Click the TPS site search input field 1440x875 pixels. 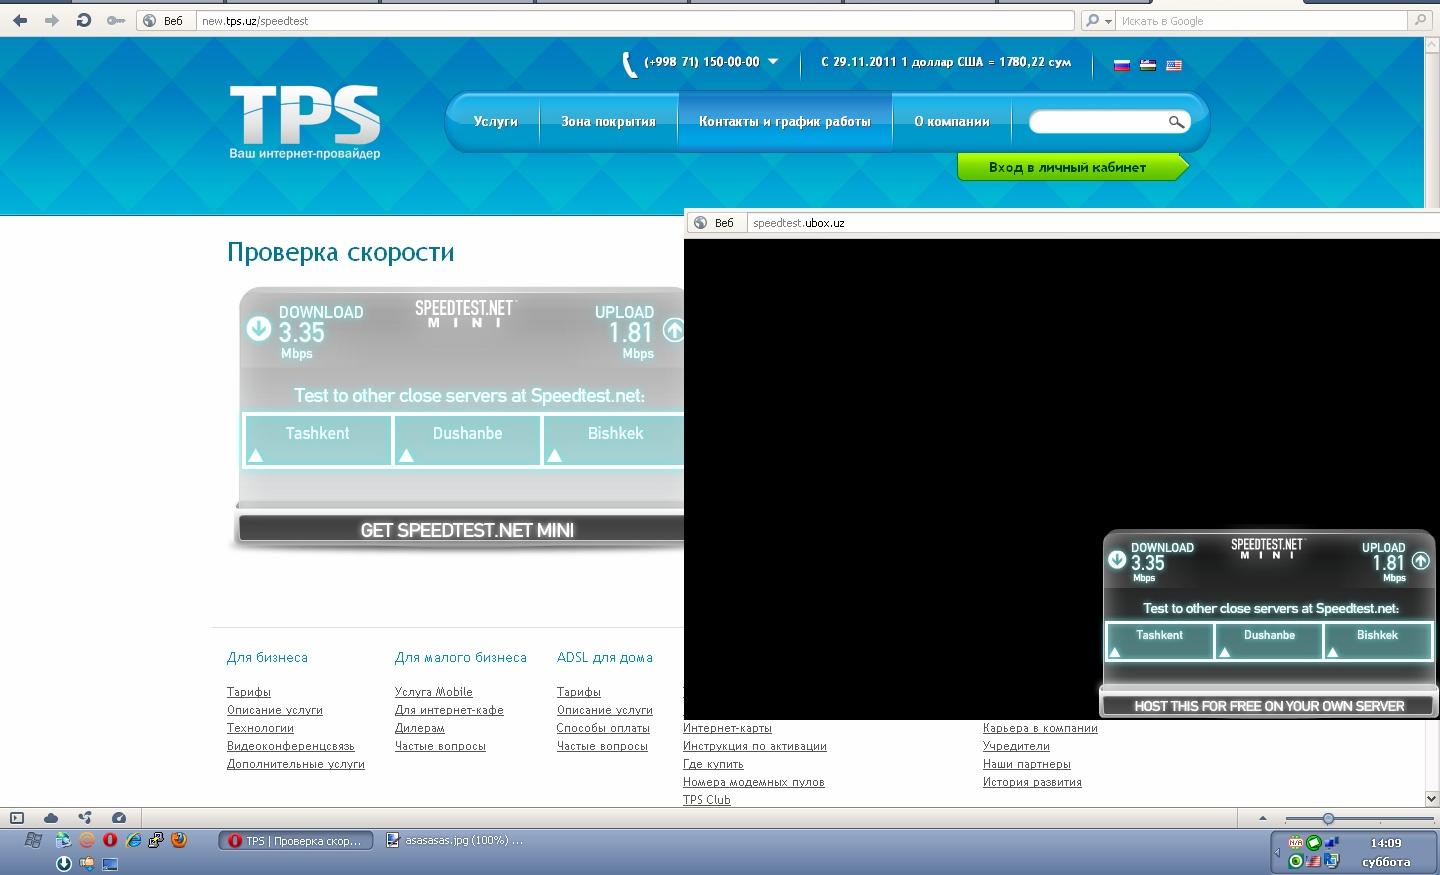1099,122
